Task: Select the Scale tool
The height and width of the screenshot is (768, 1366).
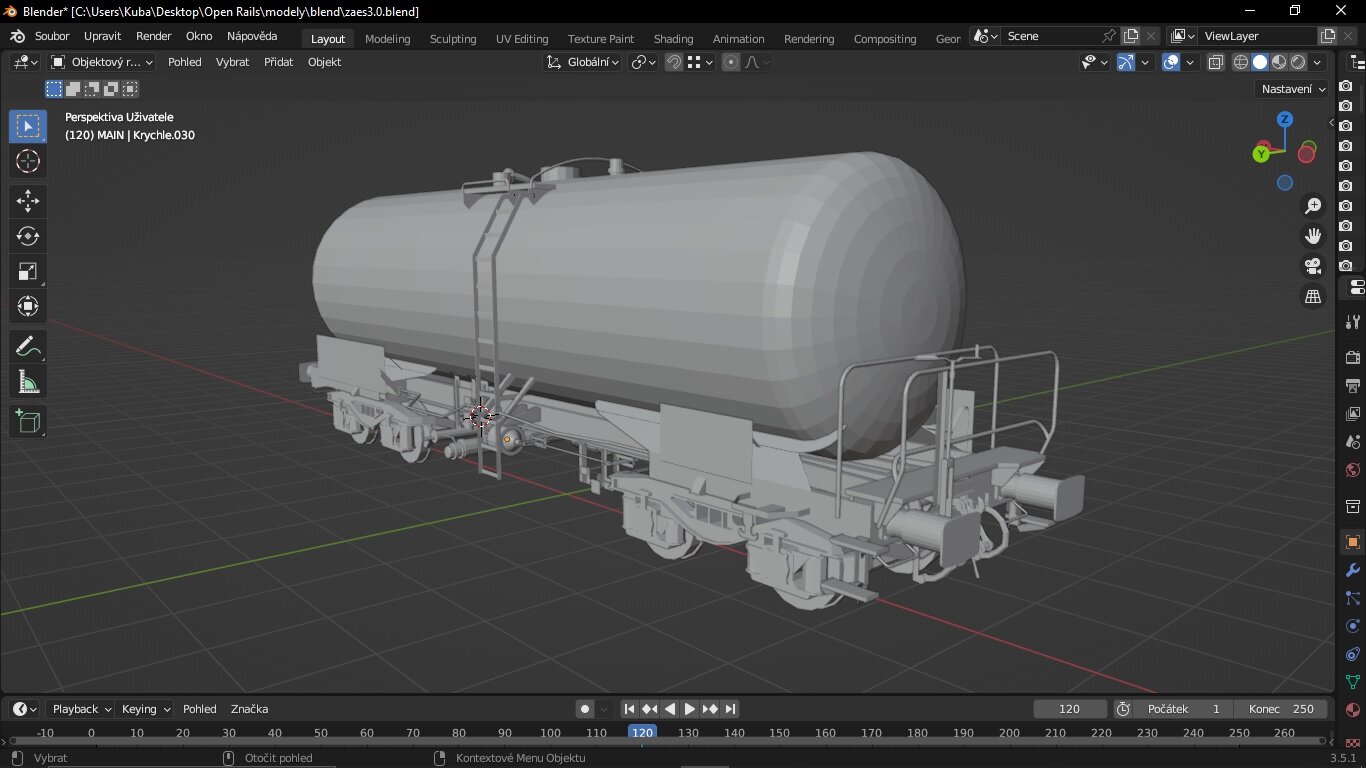Action: 28,271
